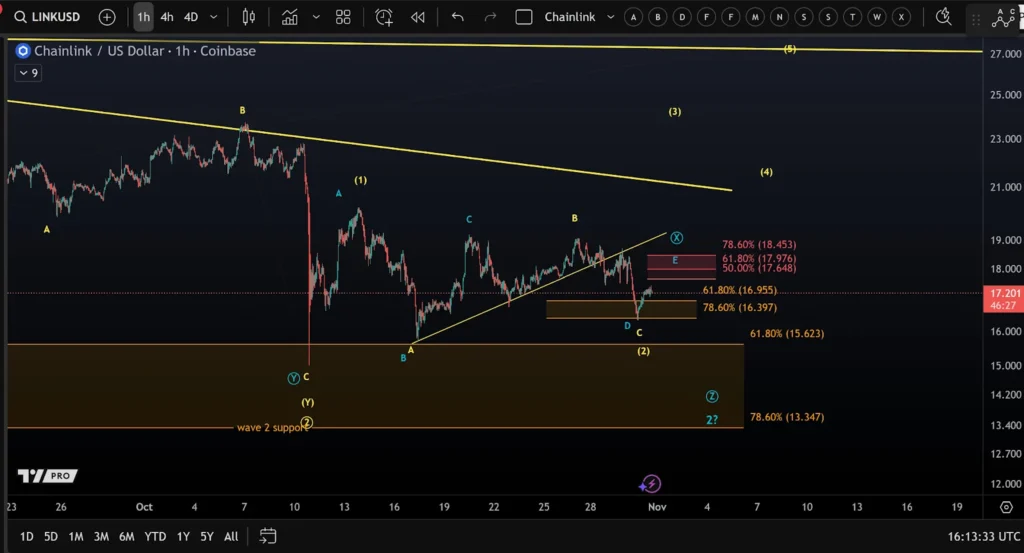Select the wave 2 support label

(x=272, y=428)
